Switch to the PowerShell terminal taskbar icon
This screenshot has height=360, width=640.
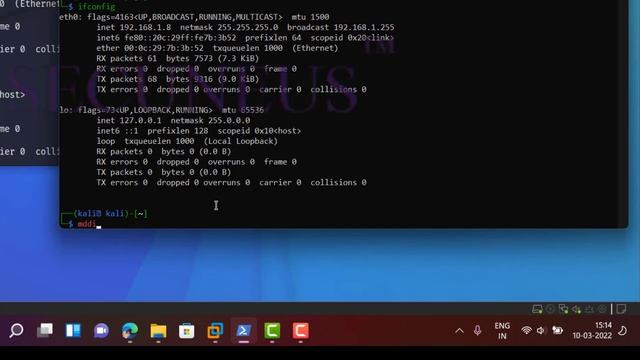point(244,330)
